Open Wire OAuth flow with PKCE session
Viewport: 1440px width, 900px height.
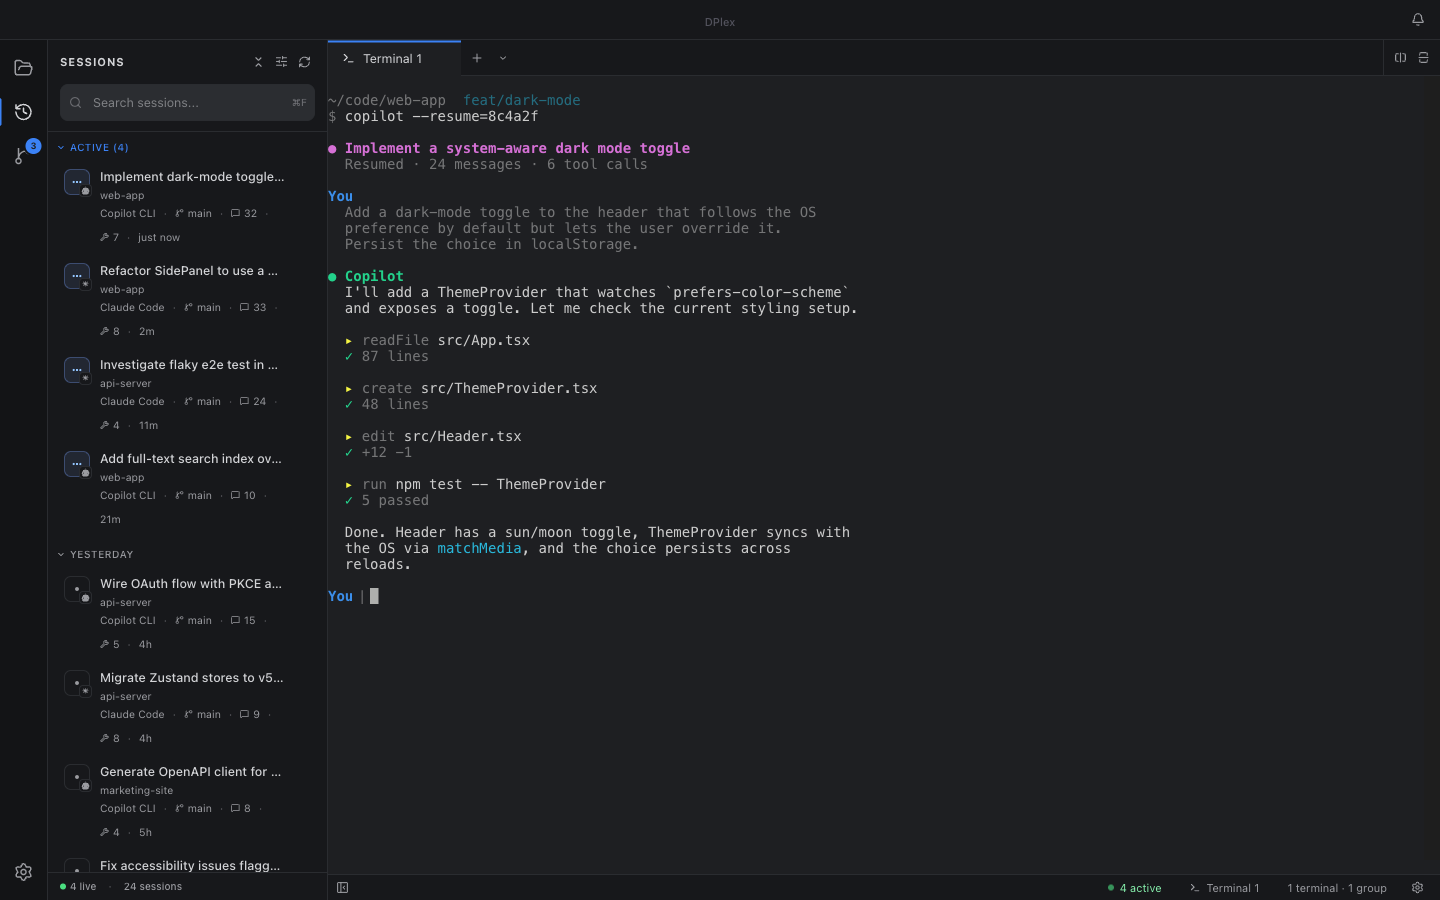187,614
